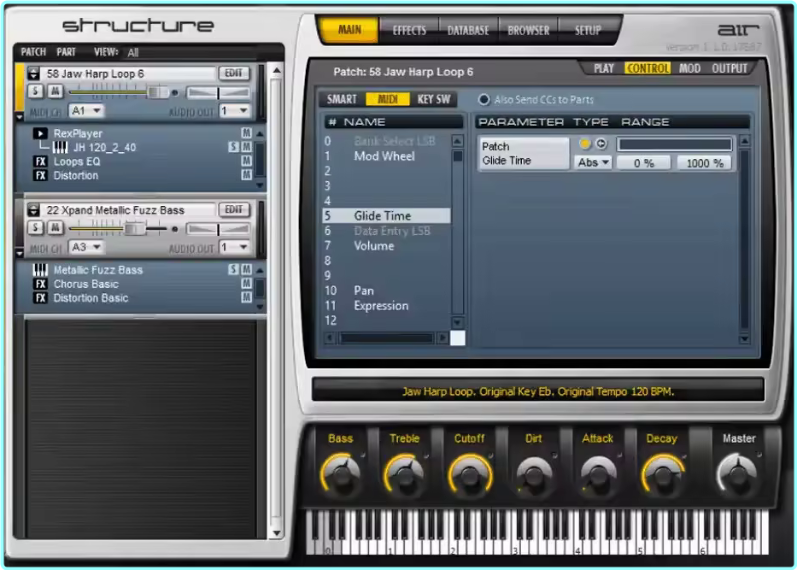Switch to the Database tab
Image resolution: width=797 pixels, height=570 pixels.
pos(468,31)
